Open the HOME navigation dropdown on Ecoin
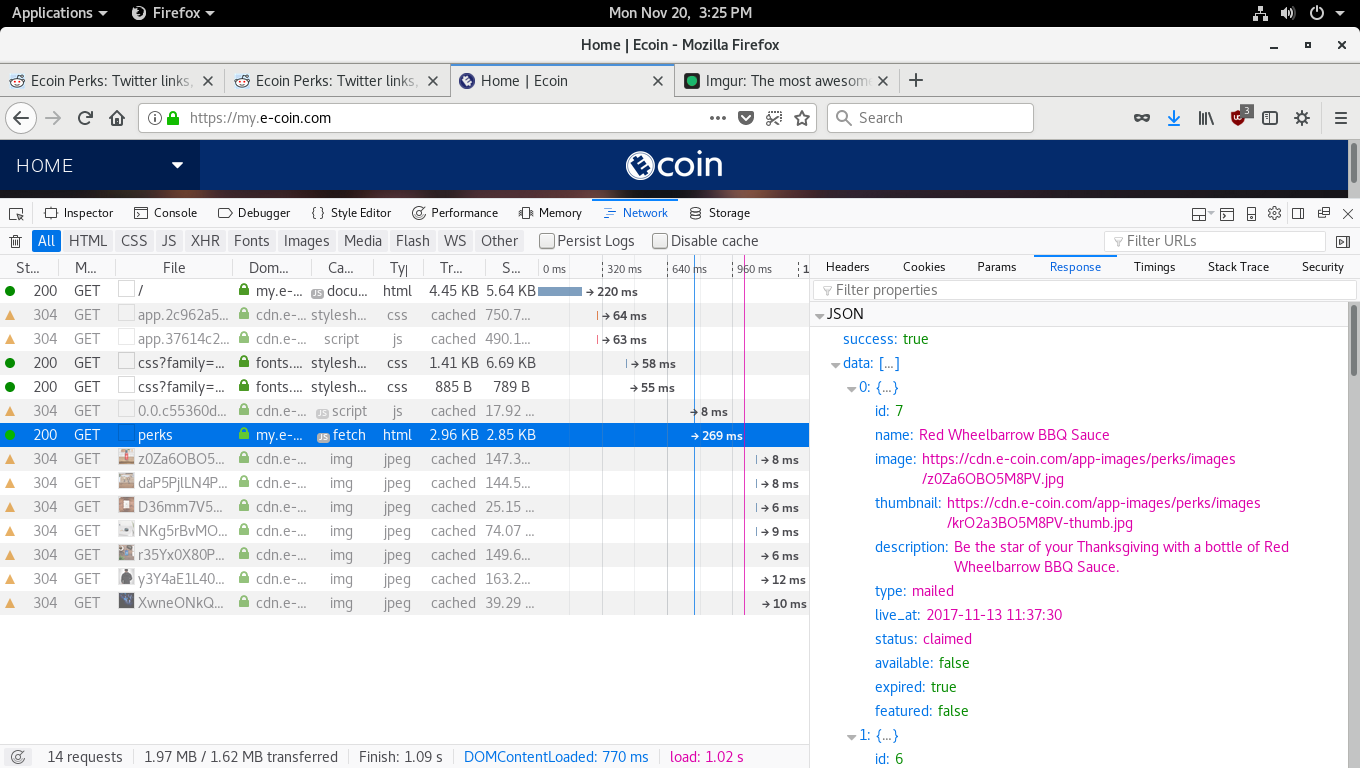The image size is (1360, 768). point(177,165)
